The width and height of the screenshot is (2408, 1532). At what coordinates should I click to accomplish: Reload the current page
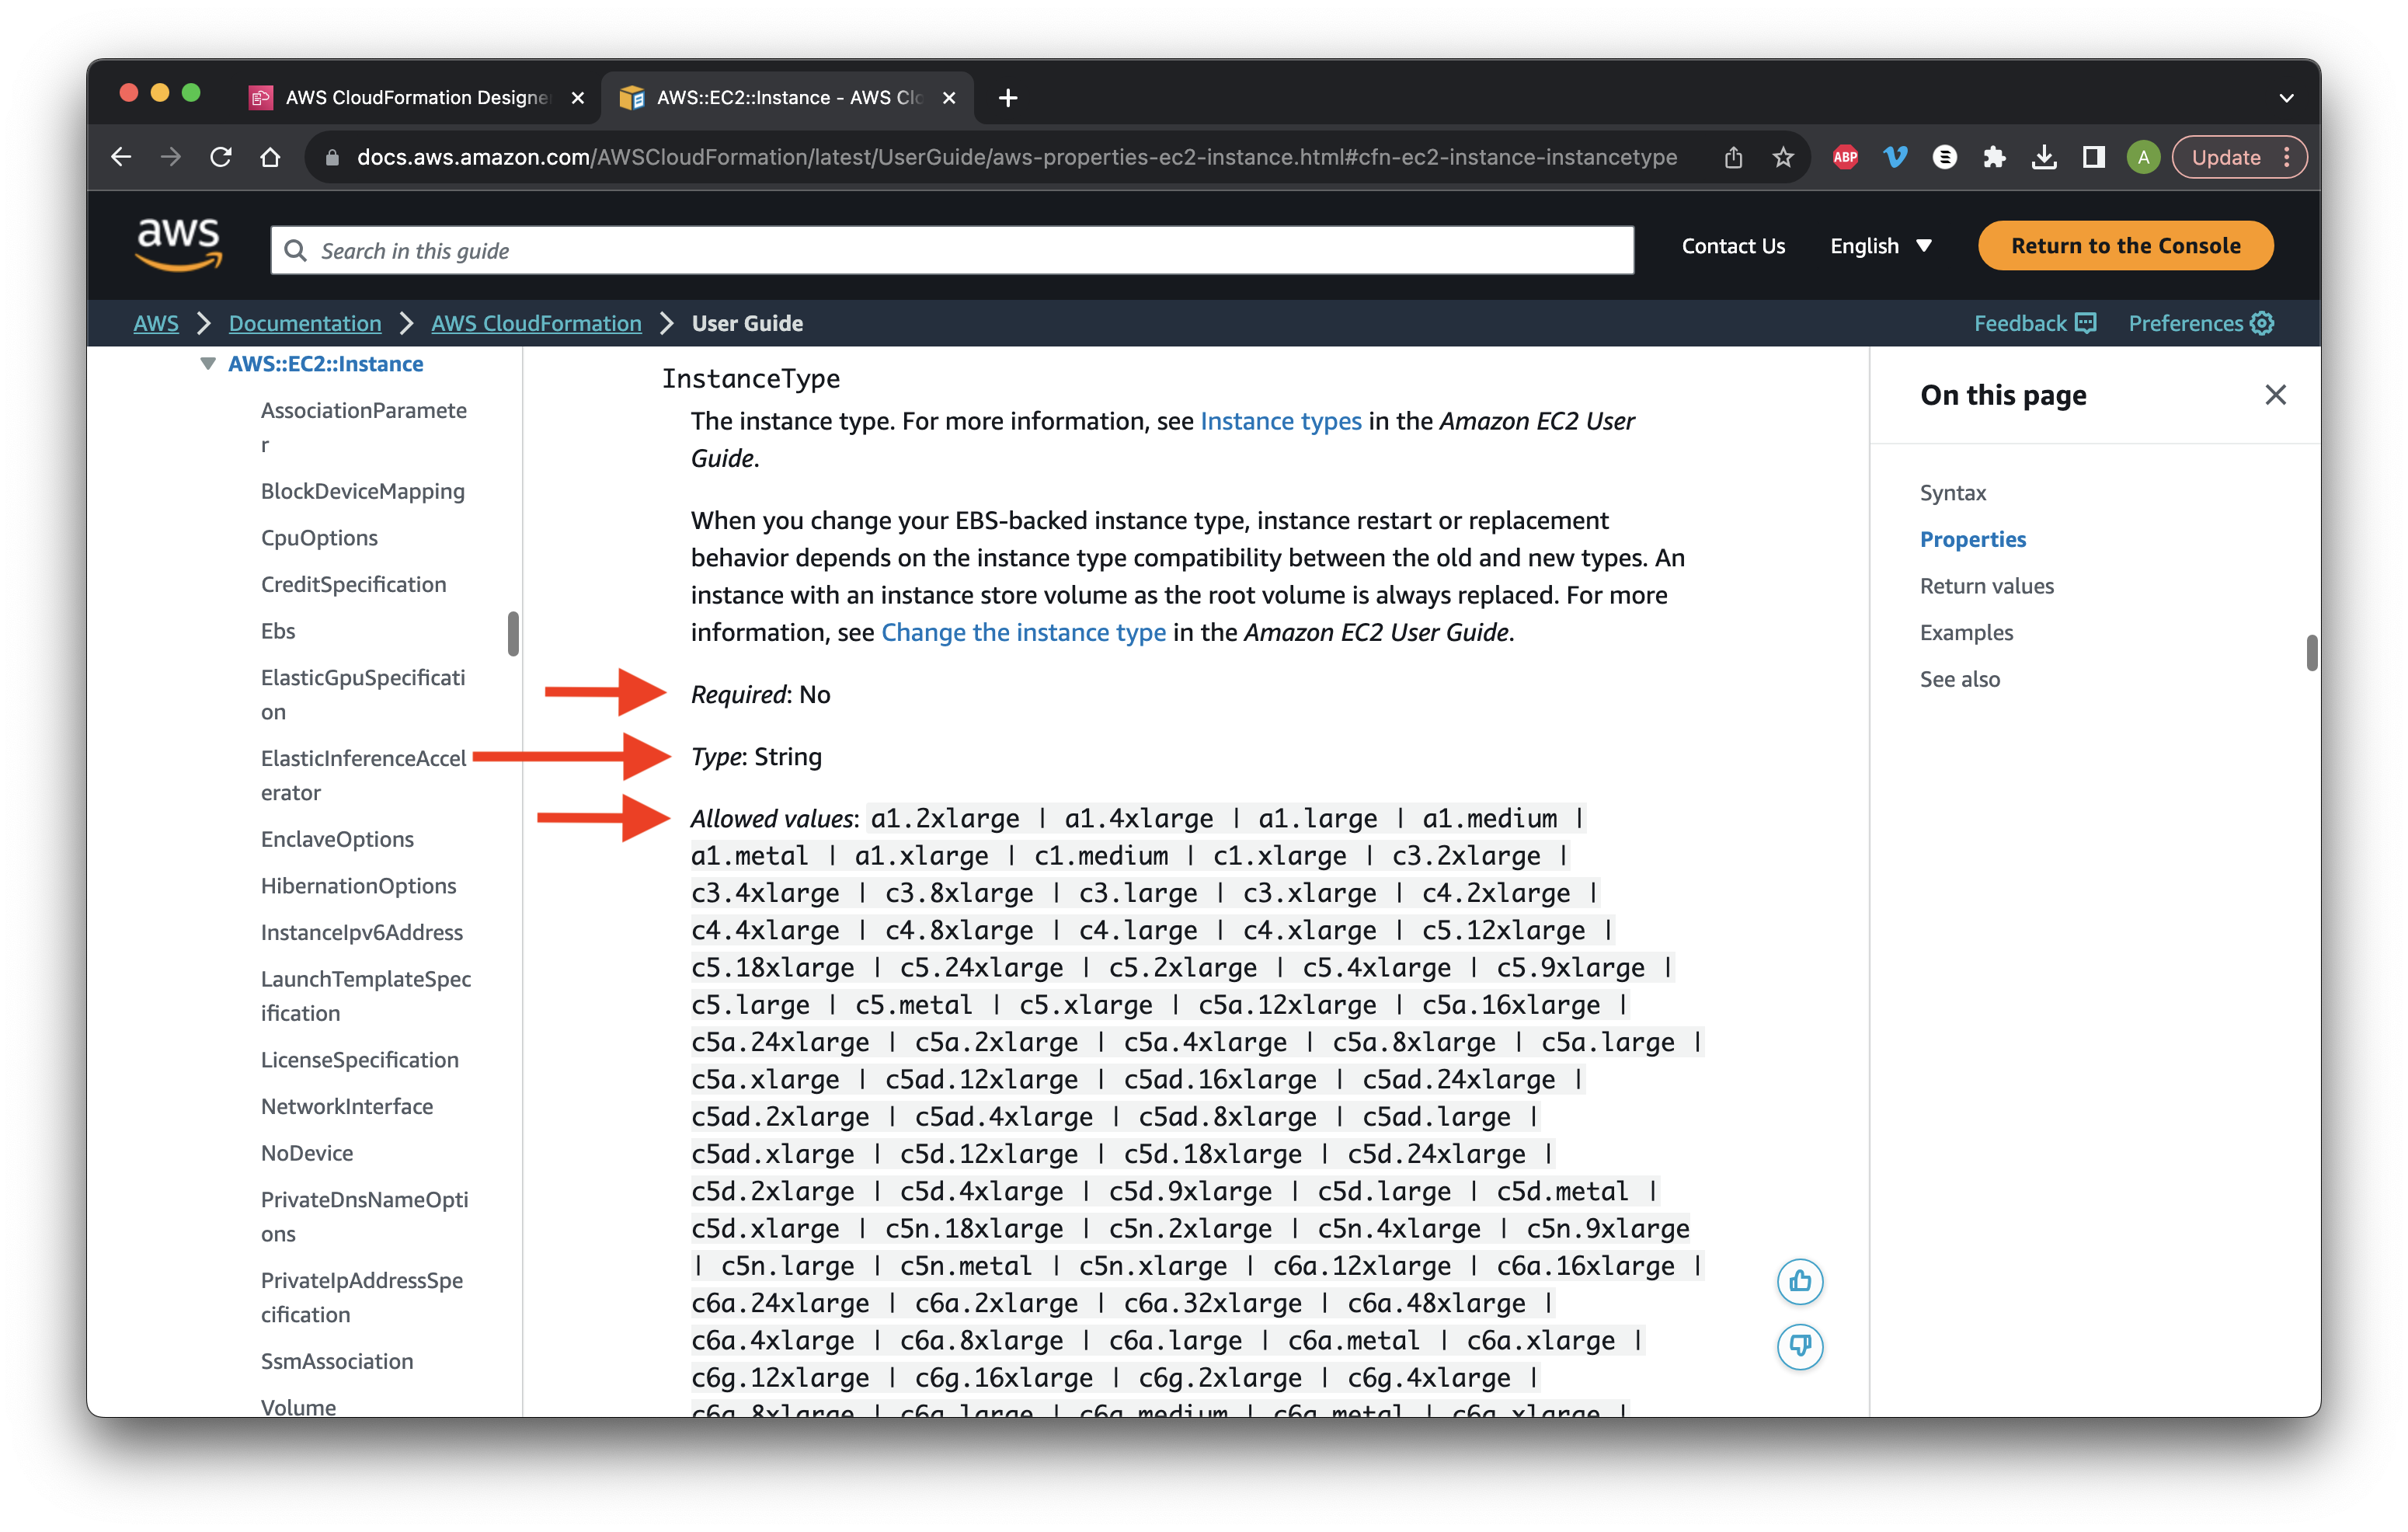click(x=221, y=157)
